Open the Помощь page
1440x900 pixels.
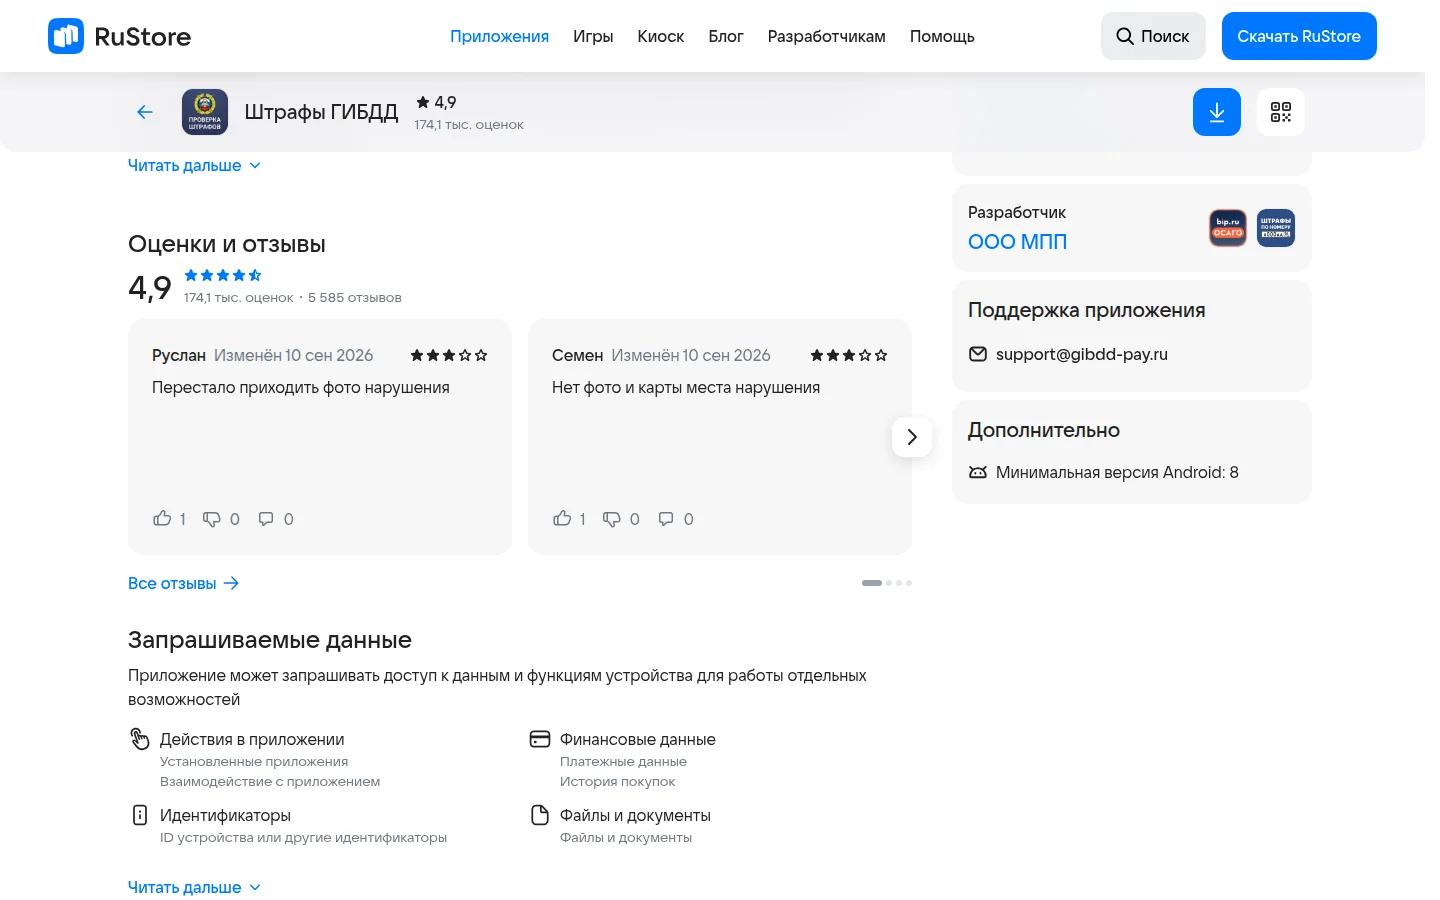942,36
